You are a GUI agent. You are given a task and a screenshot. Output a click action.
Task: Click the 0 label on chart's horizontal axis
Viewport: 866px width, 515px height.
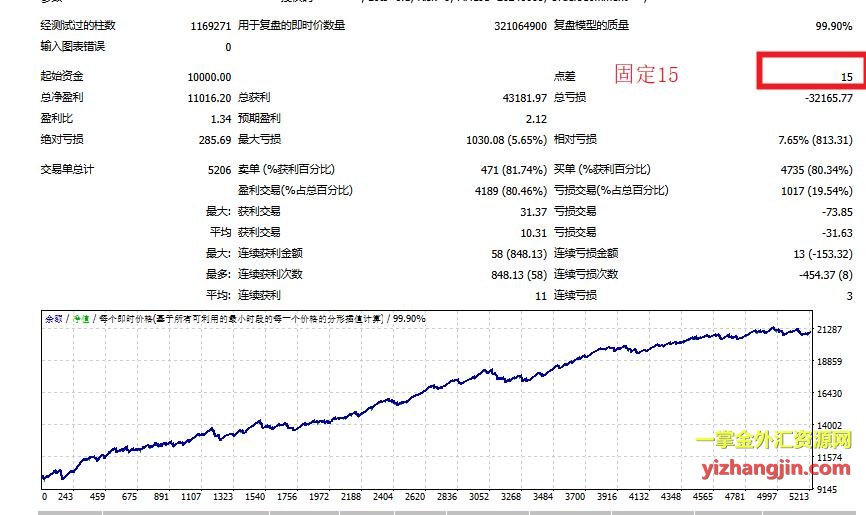click(x=44, y=496)
